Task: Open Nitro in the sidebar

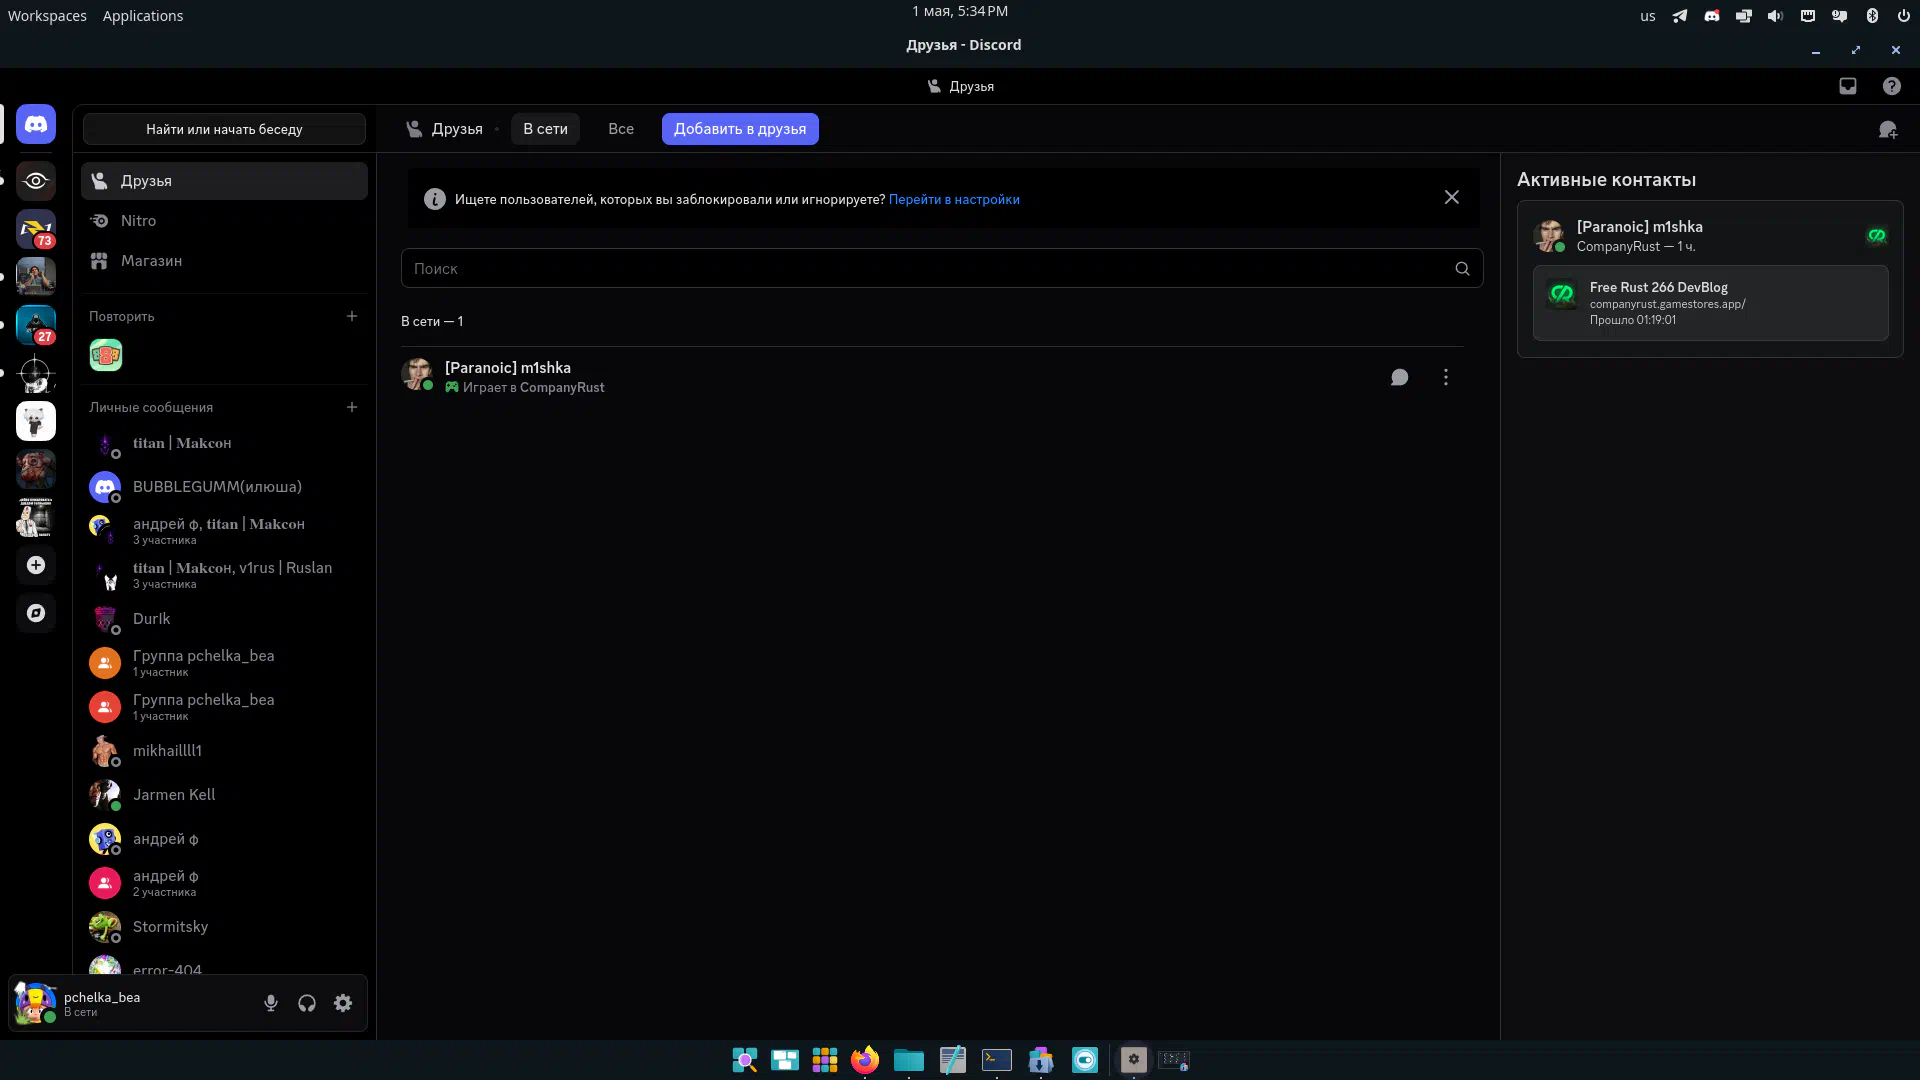Action: (x=224, y=221)
